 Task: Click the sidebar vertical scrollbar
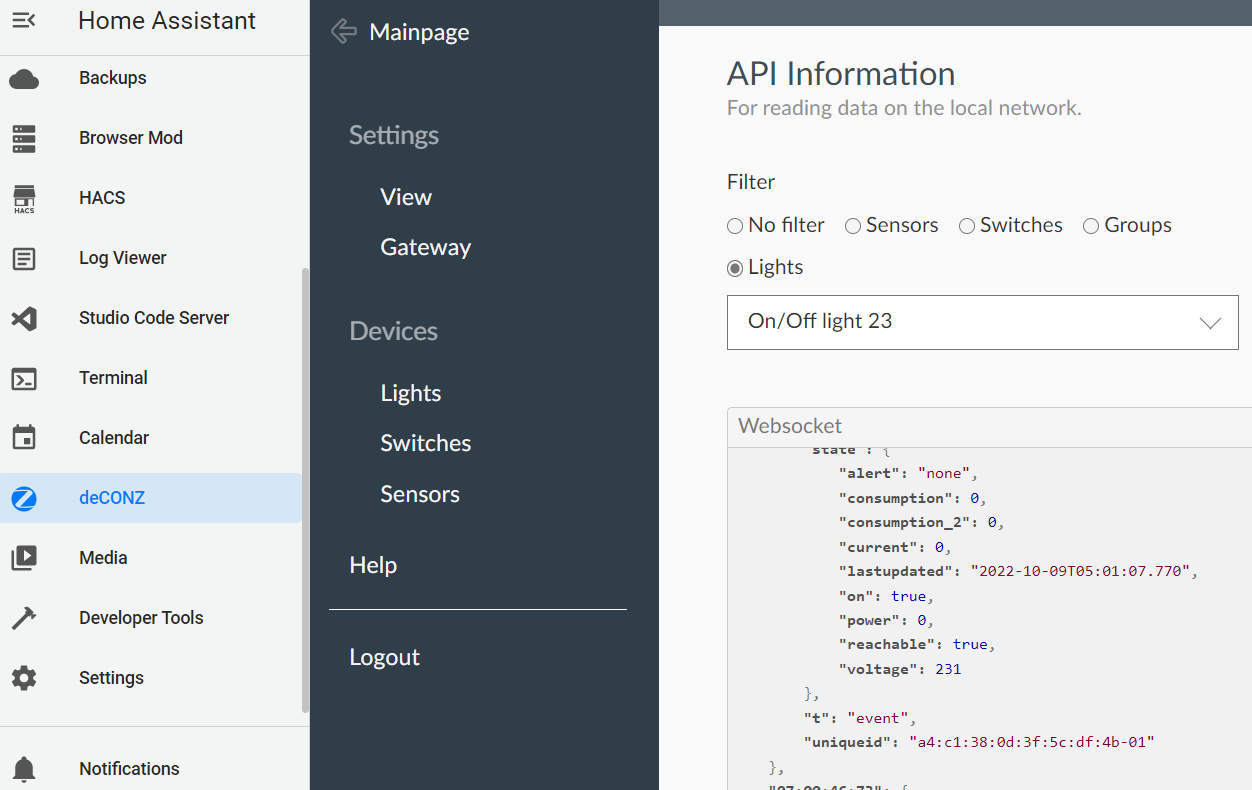point(305,490)
